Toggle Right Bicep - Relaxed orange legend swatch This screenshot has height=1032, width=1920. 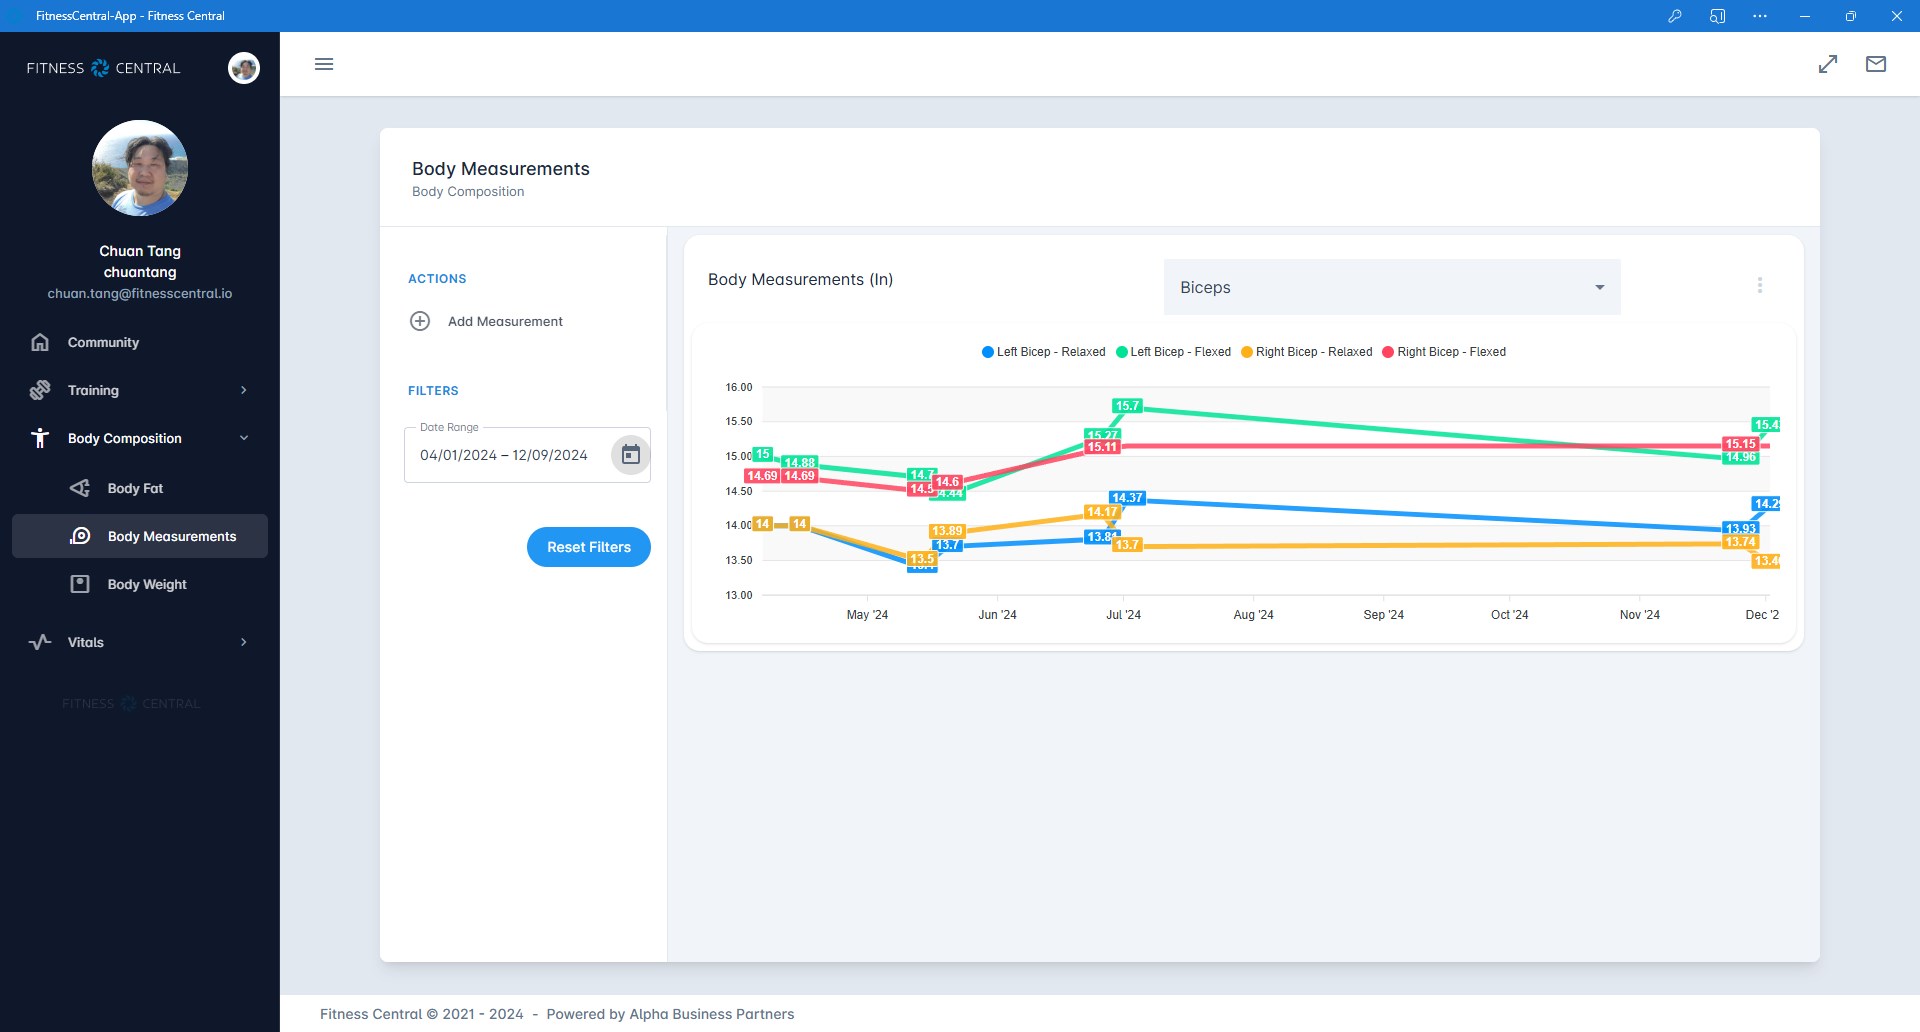coord(1247,352)
